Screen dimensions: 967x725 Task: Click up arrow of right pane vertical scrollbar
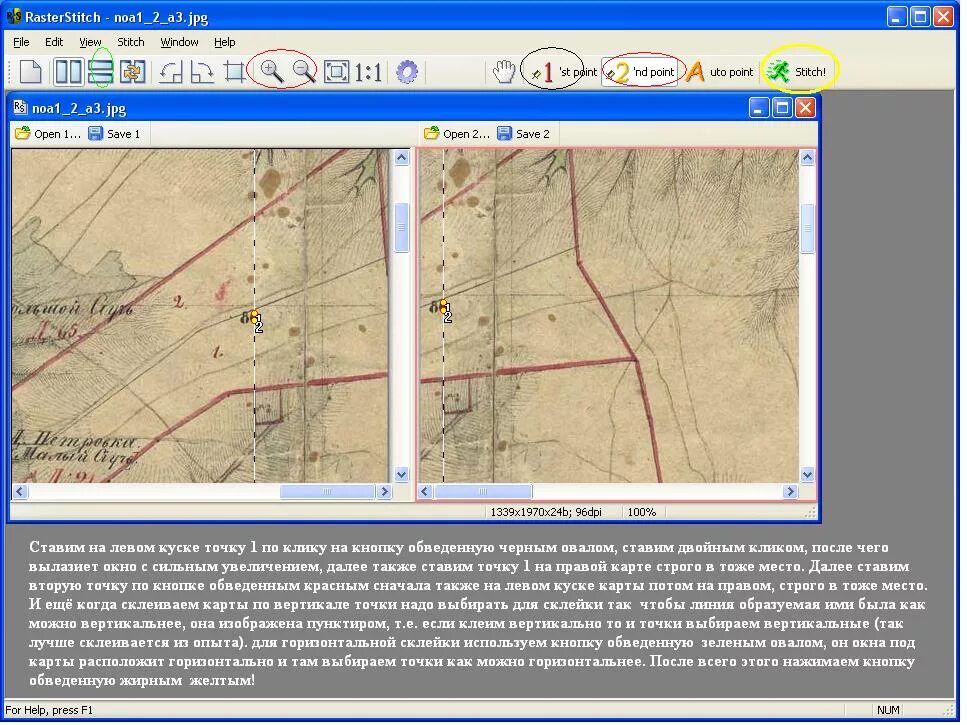coord(807,158)
